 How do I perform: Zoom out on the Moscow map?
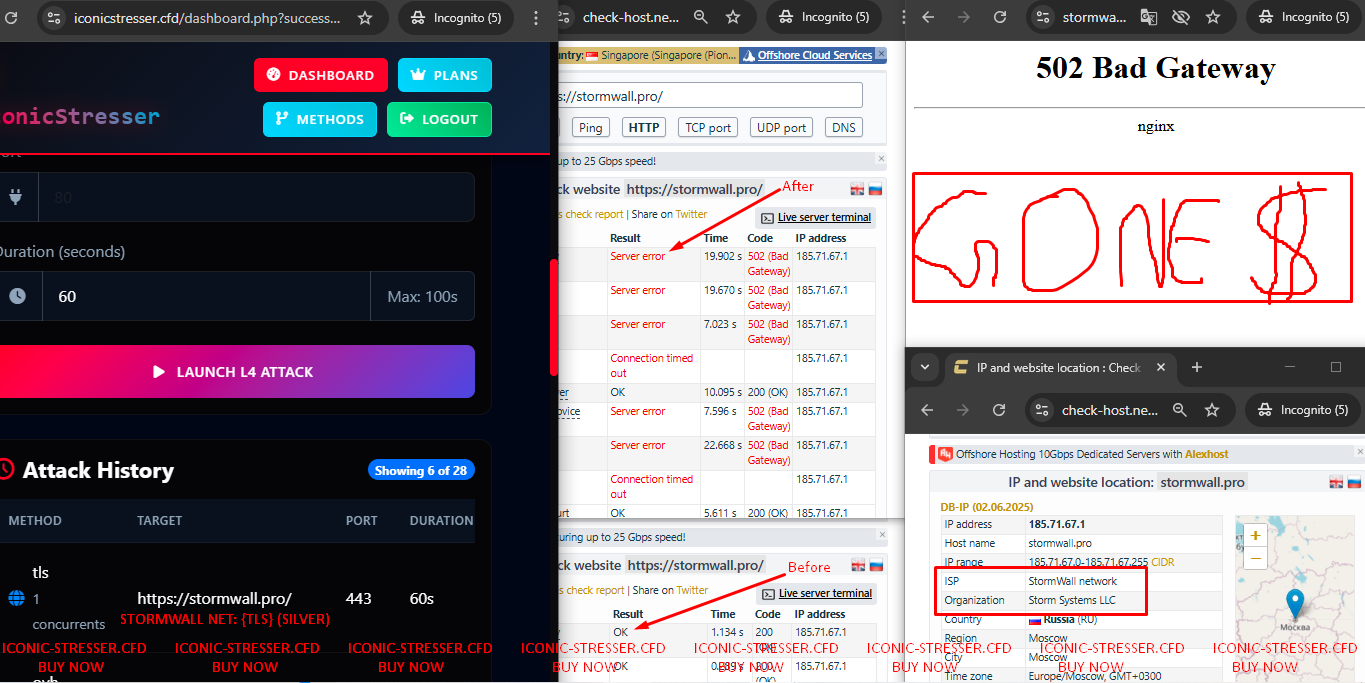tap(1255, 558)
